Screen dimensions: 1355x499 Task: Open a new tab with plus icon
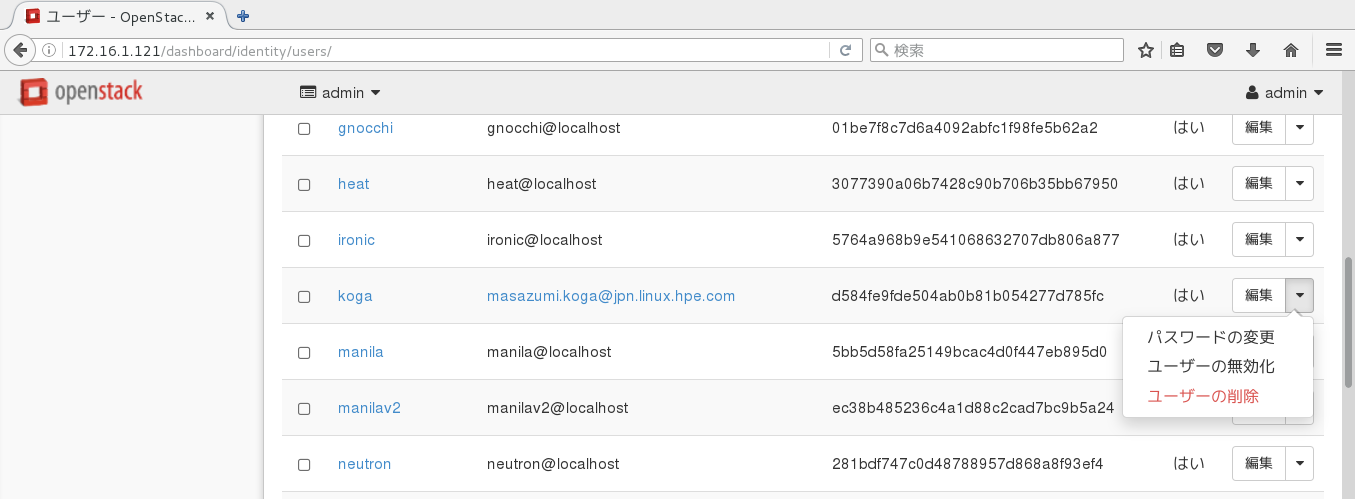pyautogui.click(x=243, y=15)
